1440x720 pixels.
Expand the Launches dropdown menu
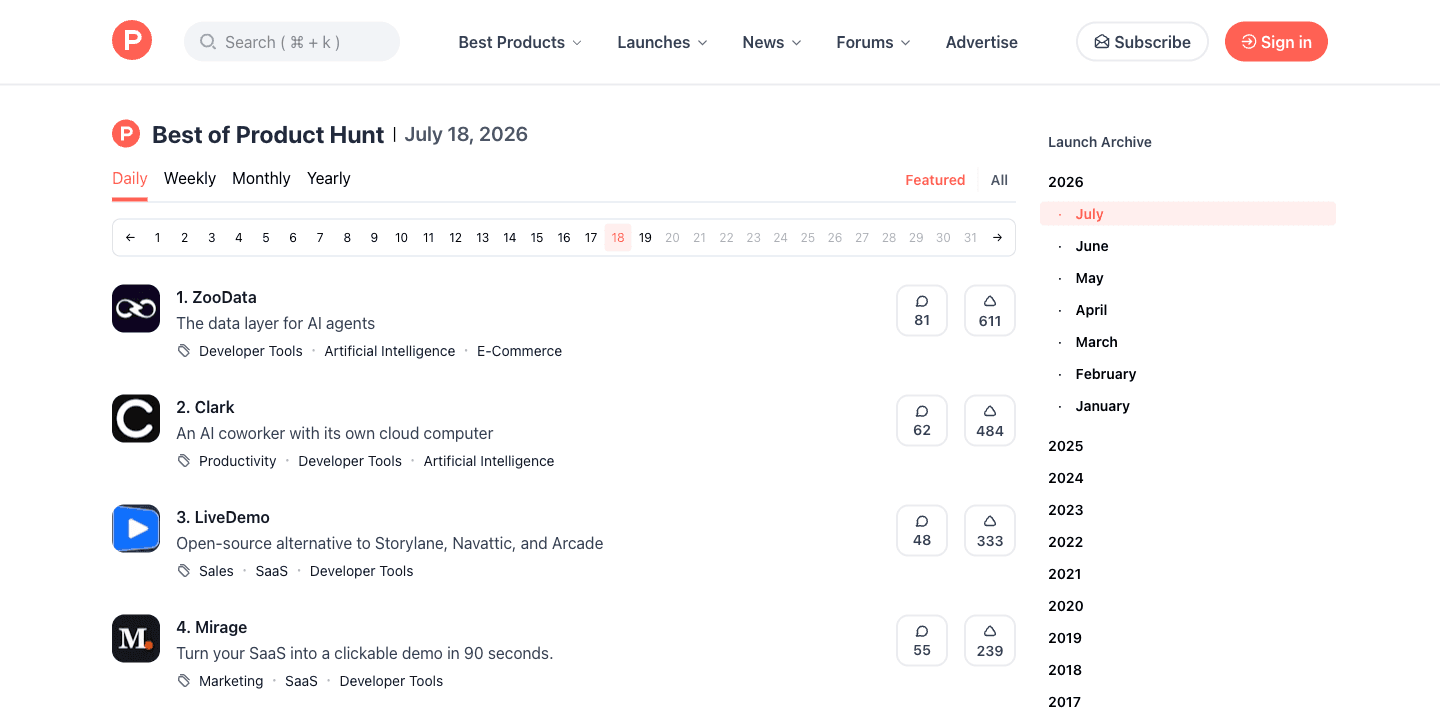(662, 42)
